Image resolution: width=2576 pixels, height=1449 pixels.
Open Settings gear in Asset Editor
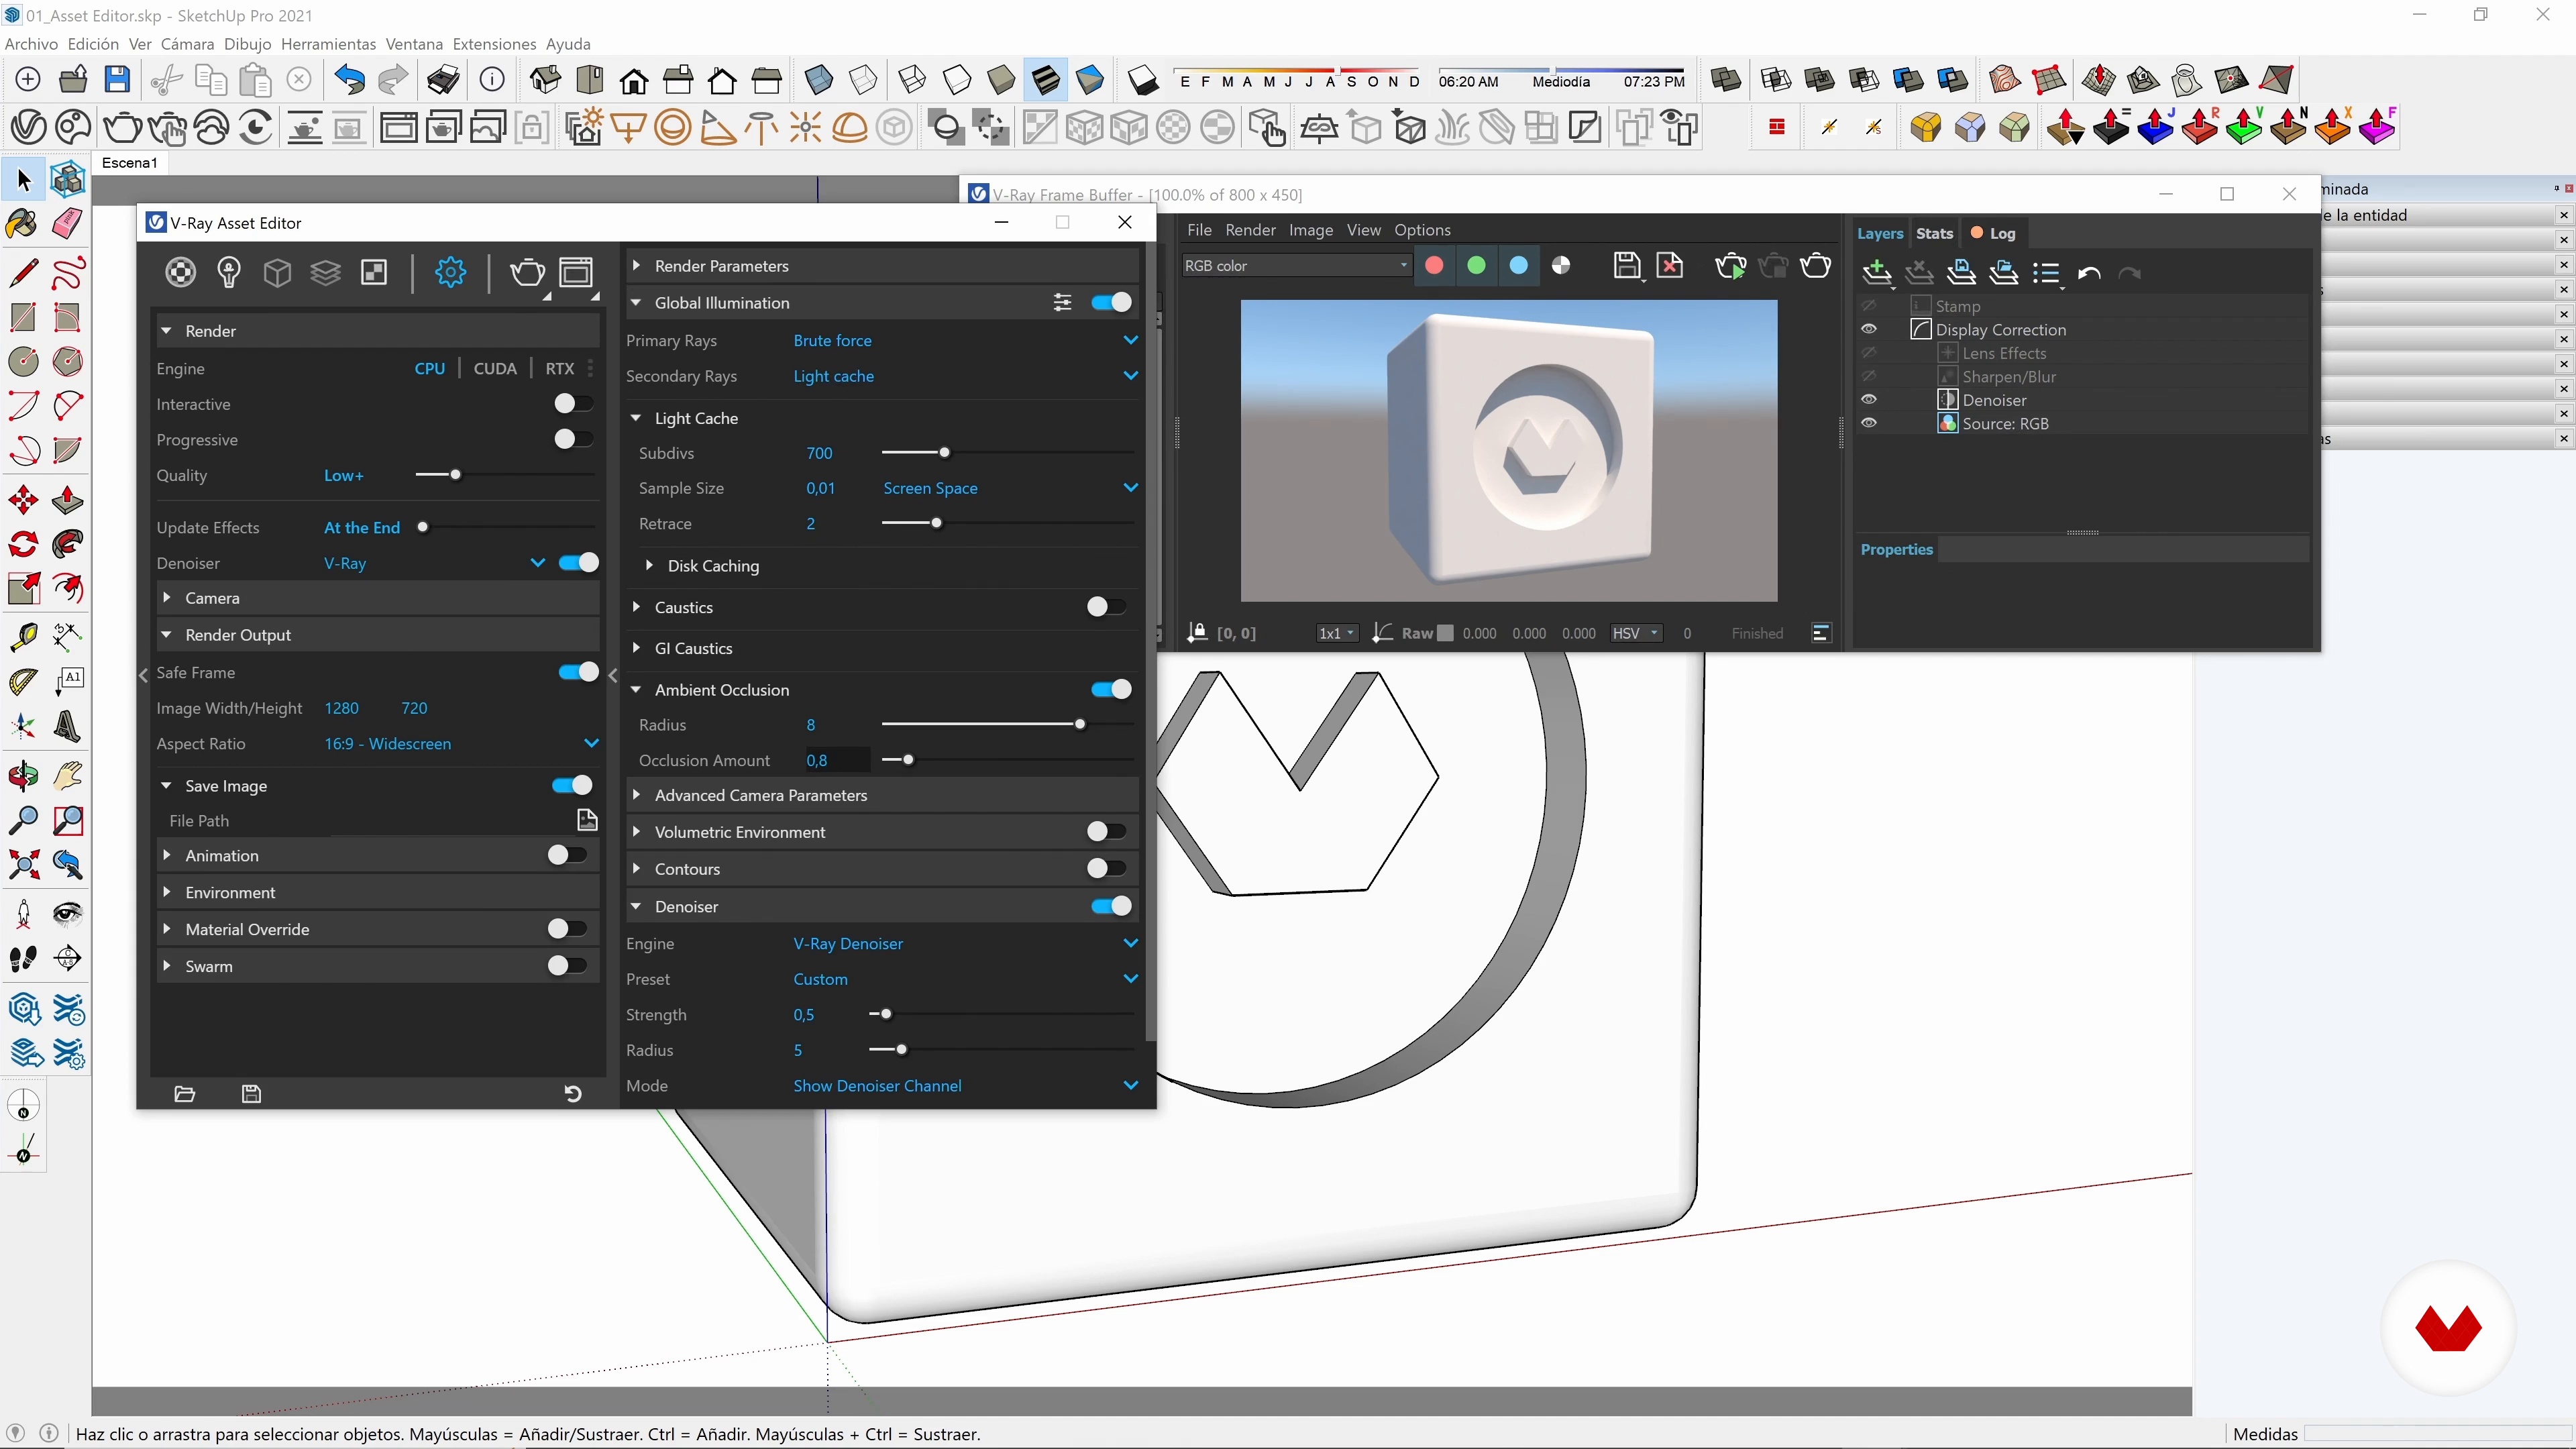coord(451,272)
